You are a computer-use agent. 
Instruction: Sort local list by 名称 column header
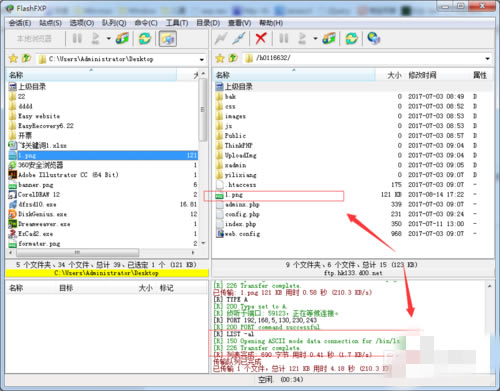(x=92, y=75)
